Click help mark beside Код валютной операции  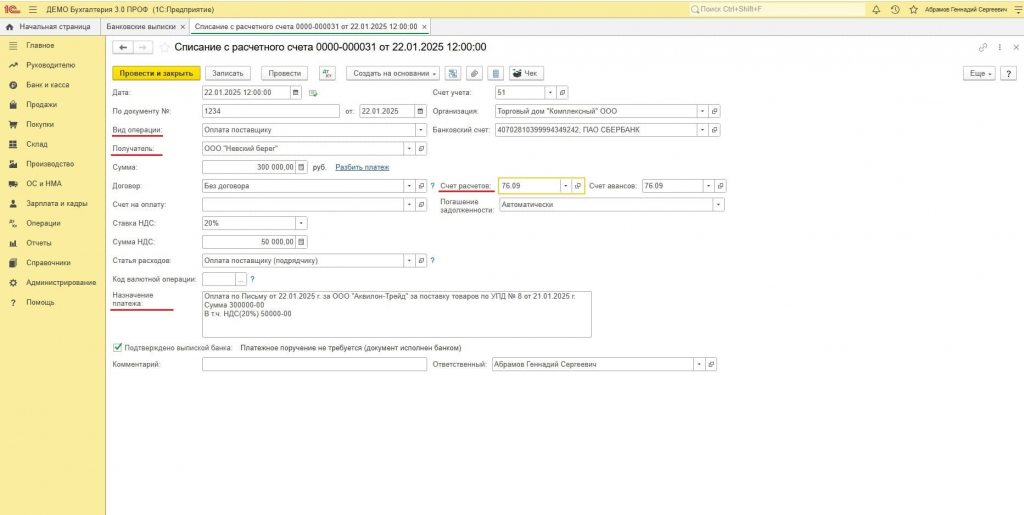252,279
